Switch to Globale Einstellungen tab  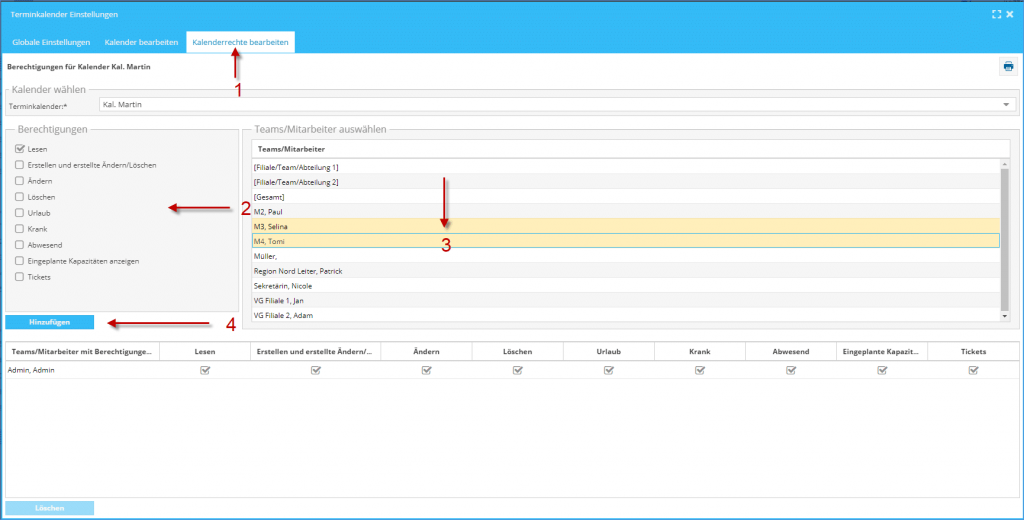[51, 42]
